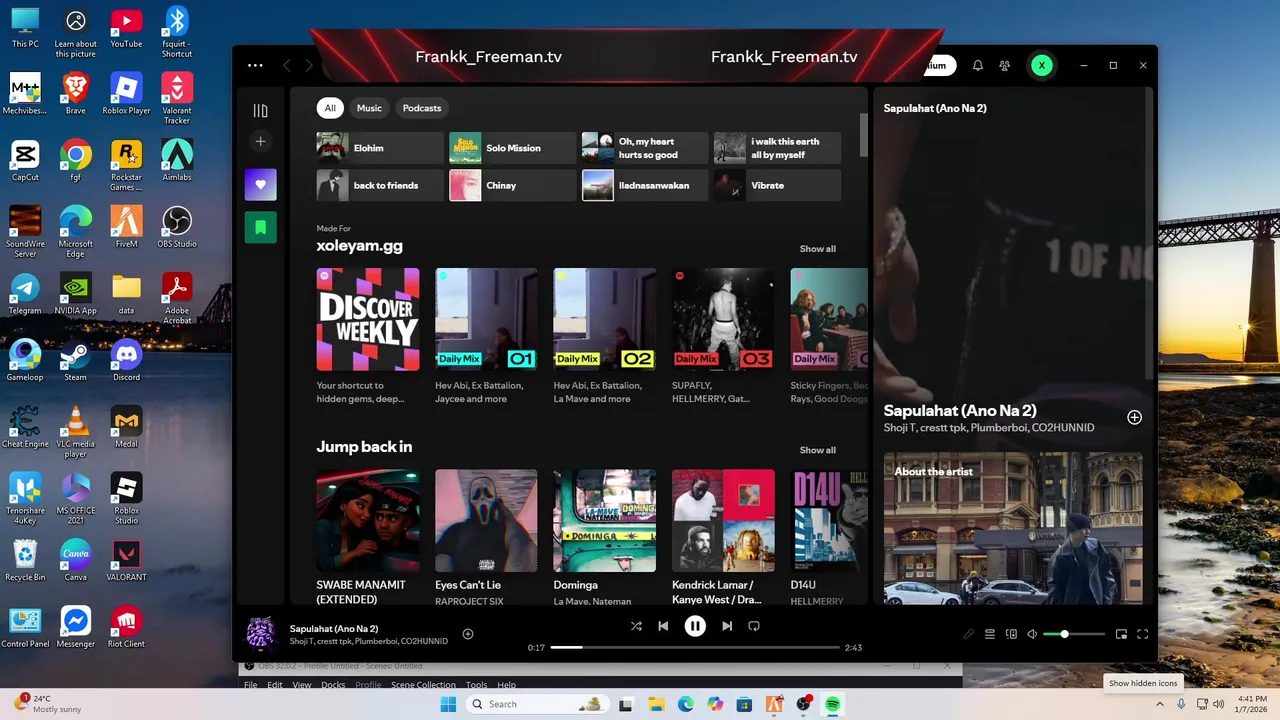The image size is (1280, 720).
Task: Open the Dominga album cover
Action: point(605,521)
